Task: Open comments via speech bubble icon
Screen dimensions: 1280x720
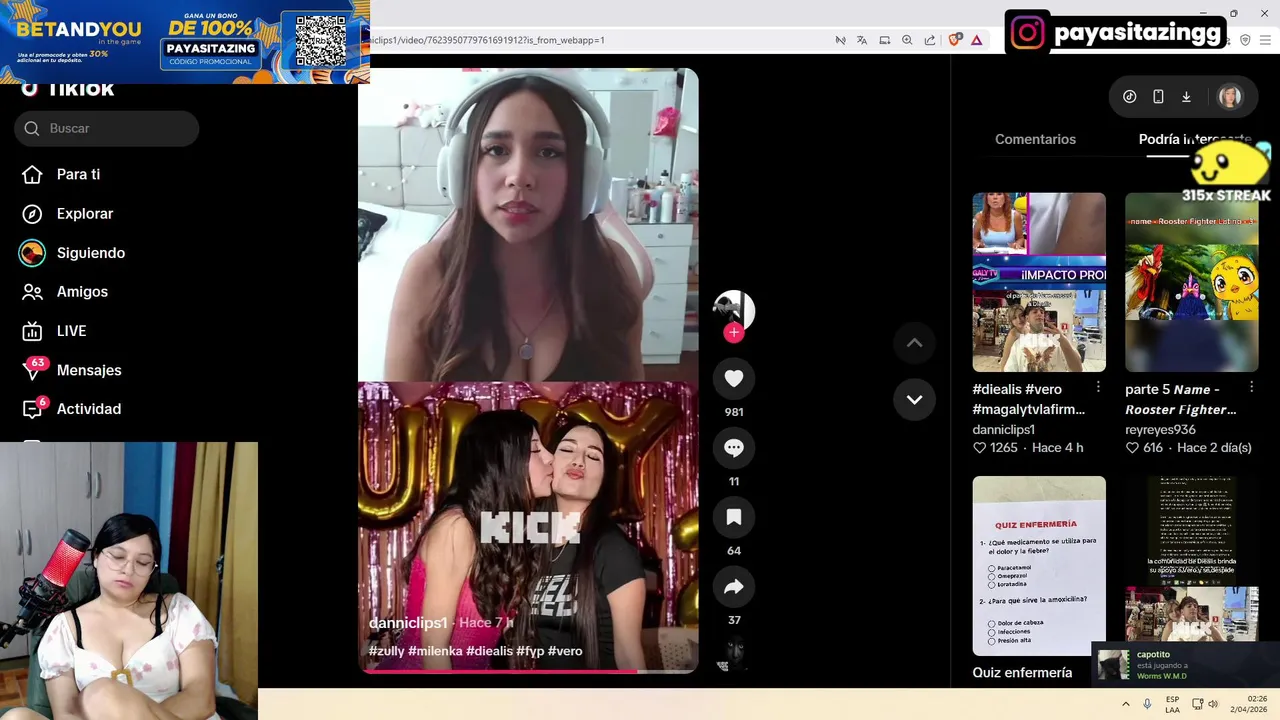Action: 734,448
